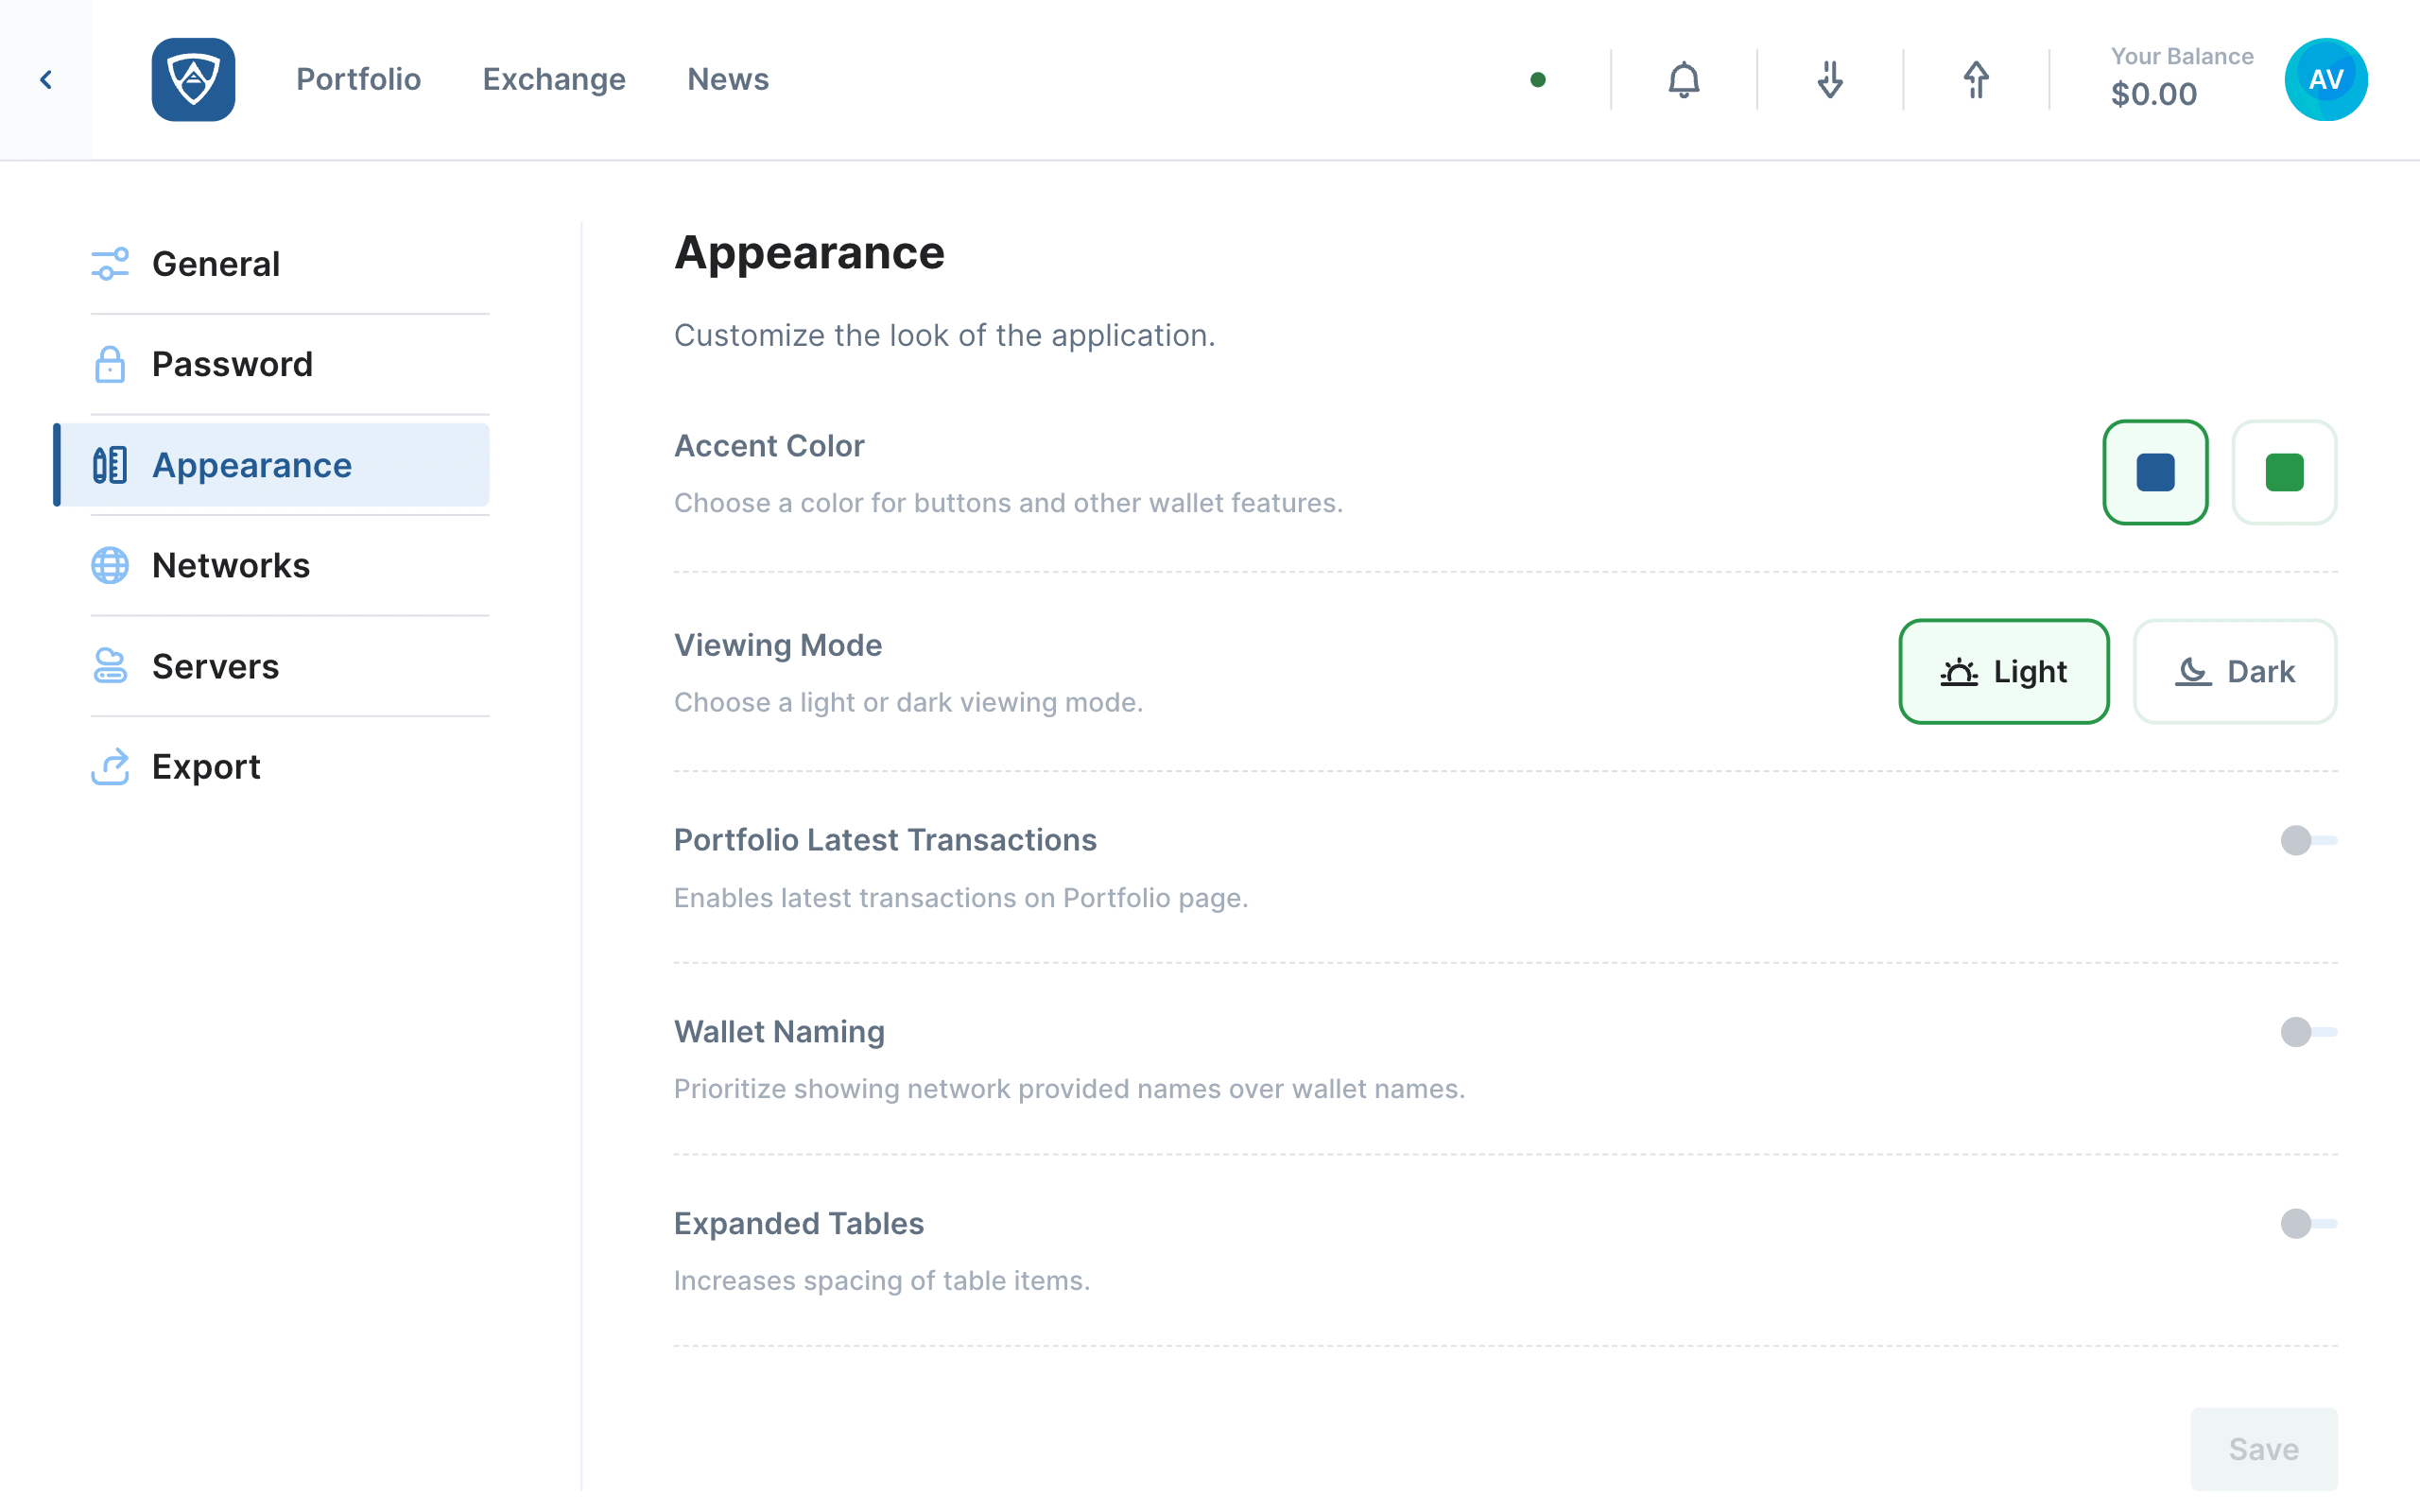Click the $0.00 balance value
Screen dimensions: 2420x1512
pyautogui.click(x=2154, y=95)
